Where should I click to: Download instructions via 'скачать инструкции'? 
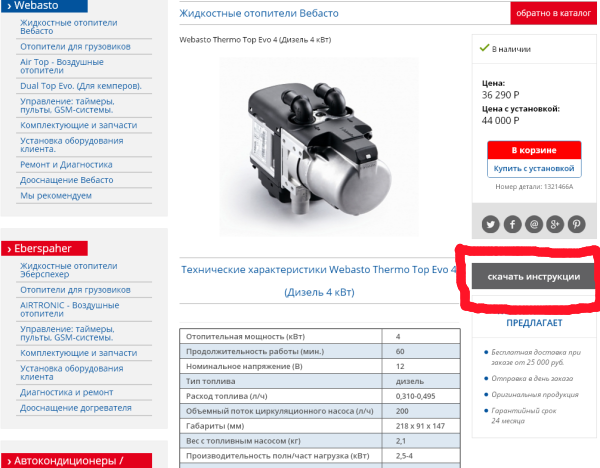click(533, 276)
